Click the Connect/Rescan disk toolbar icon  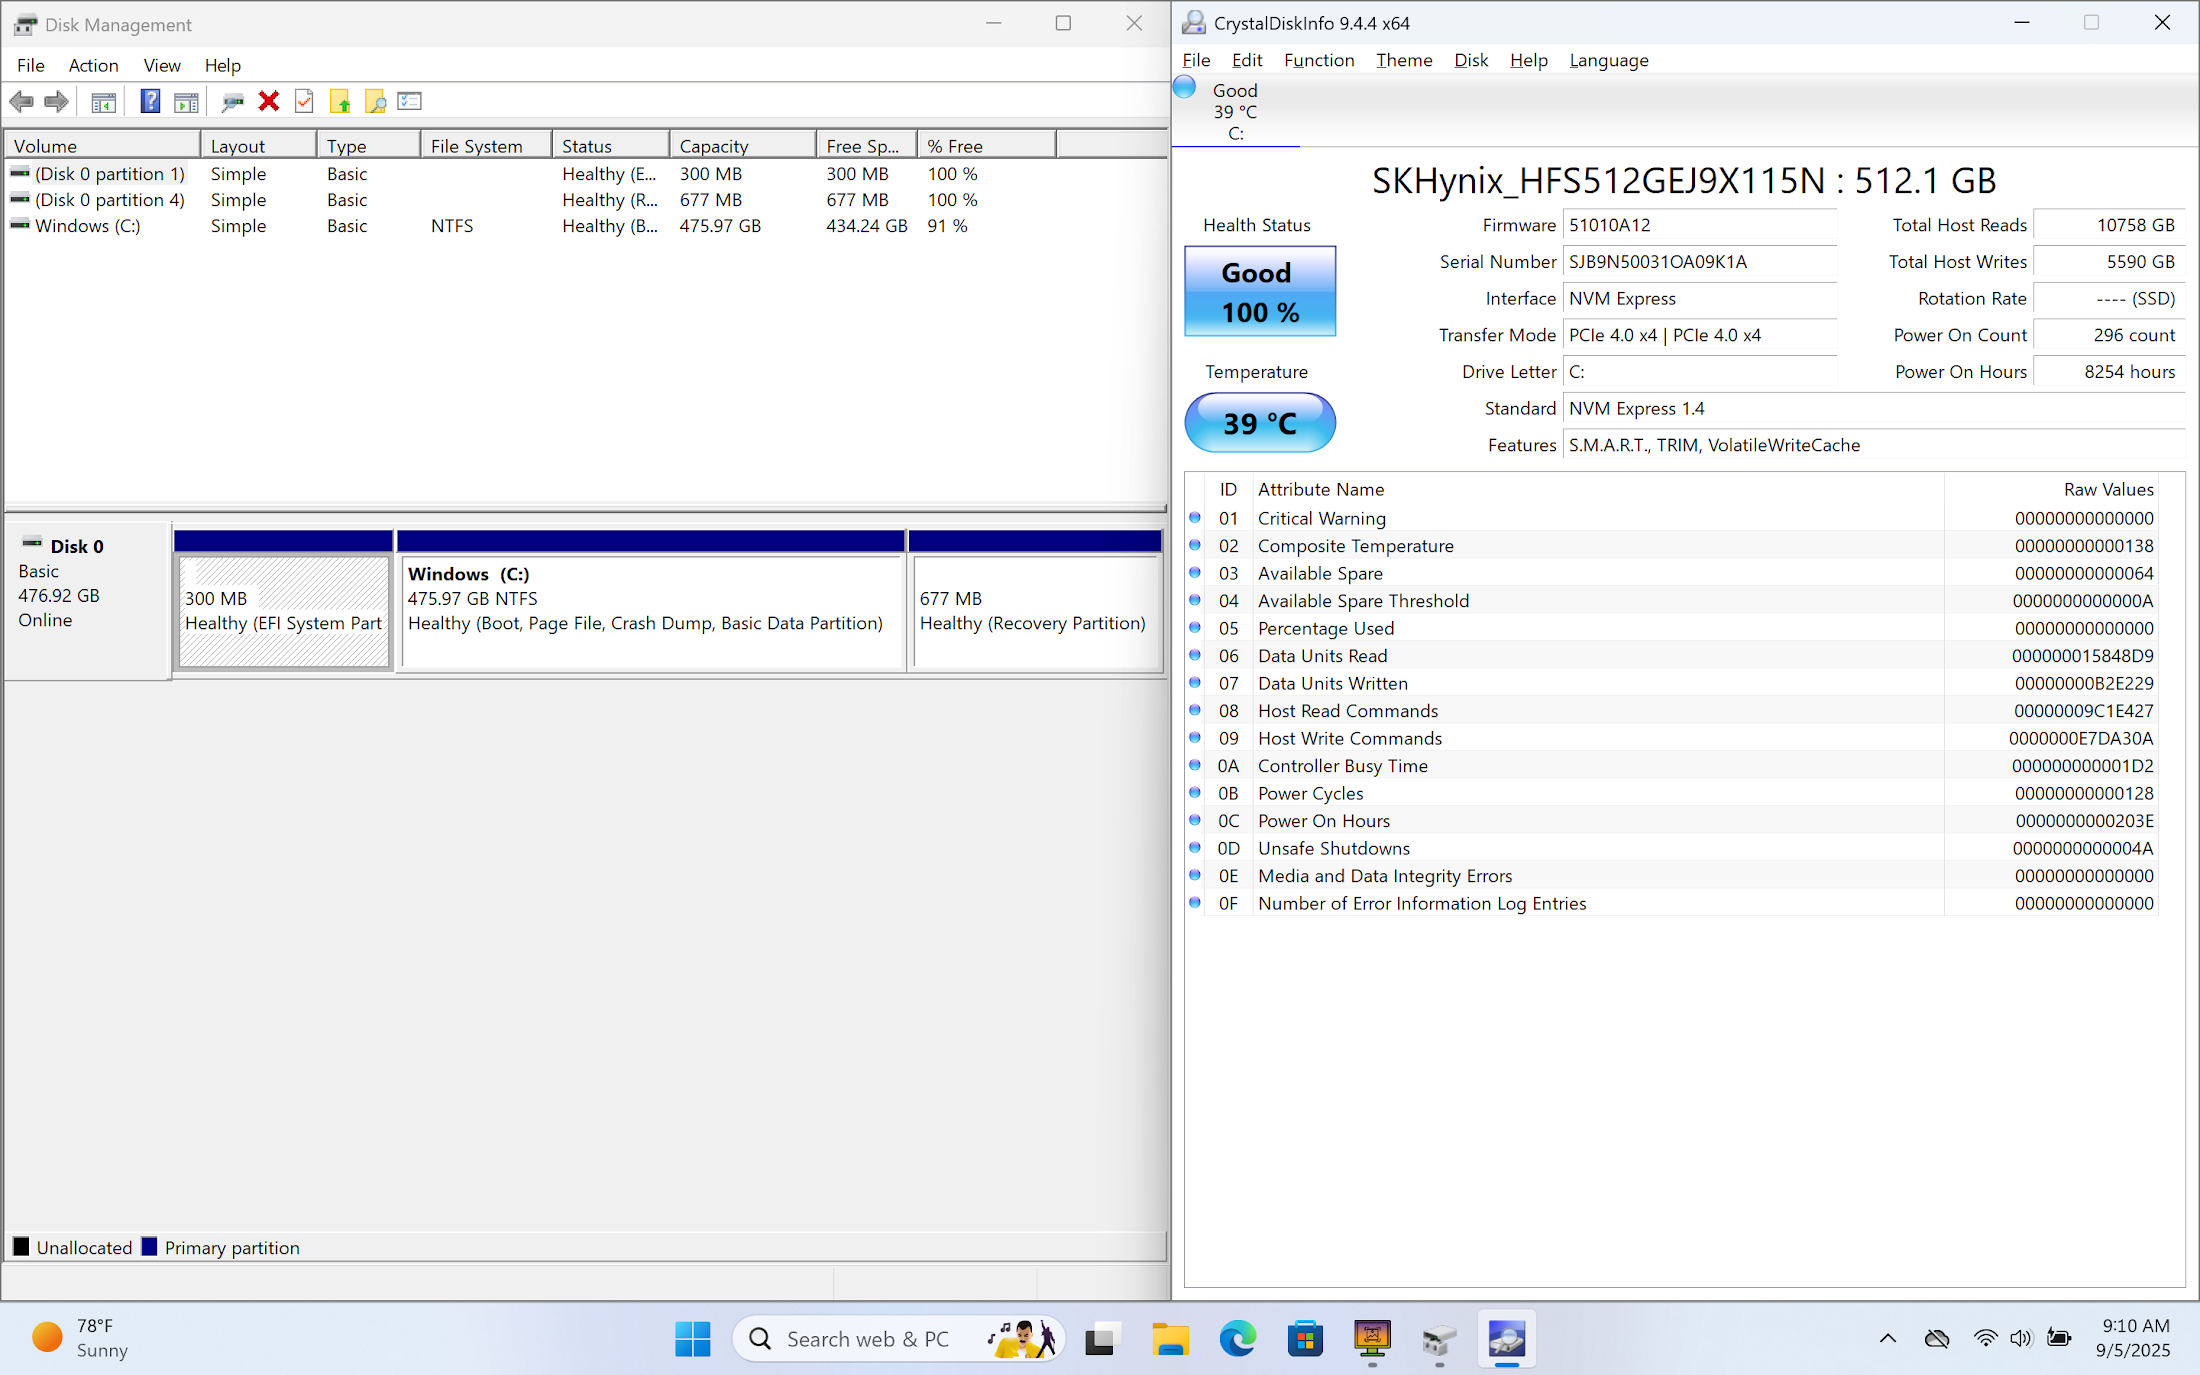233,101
